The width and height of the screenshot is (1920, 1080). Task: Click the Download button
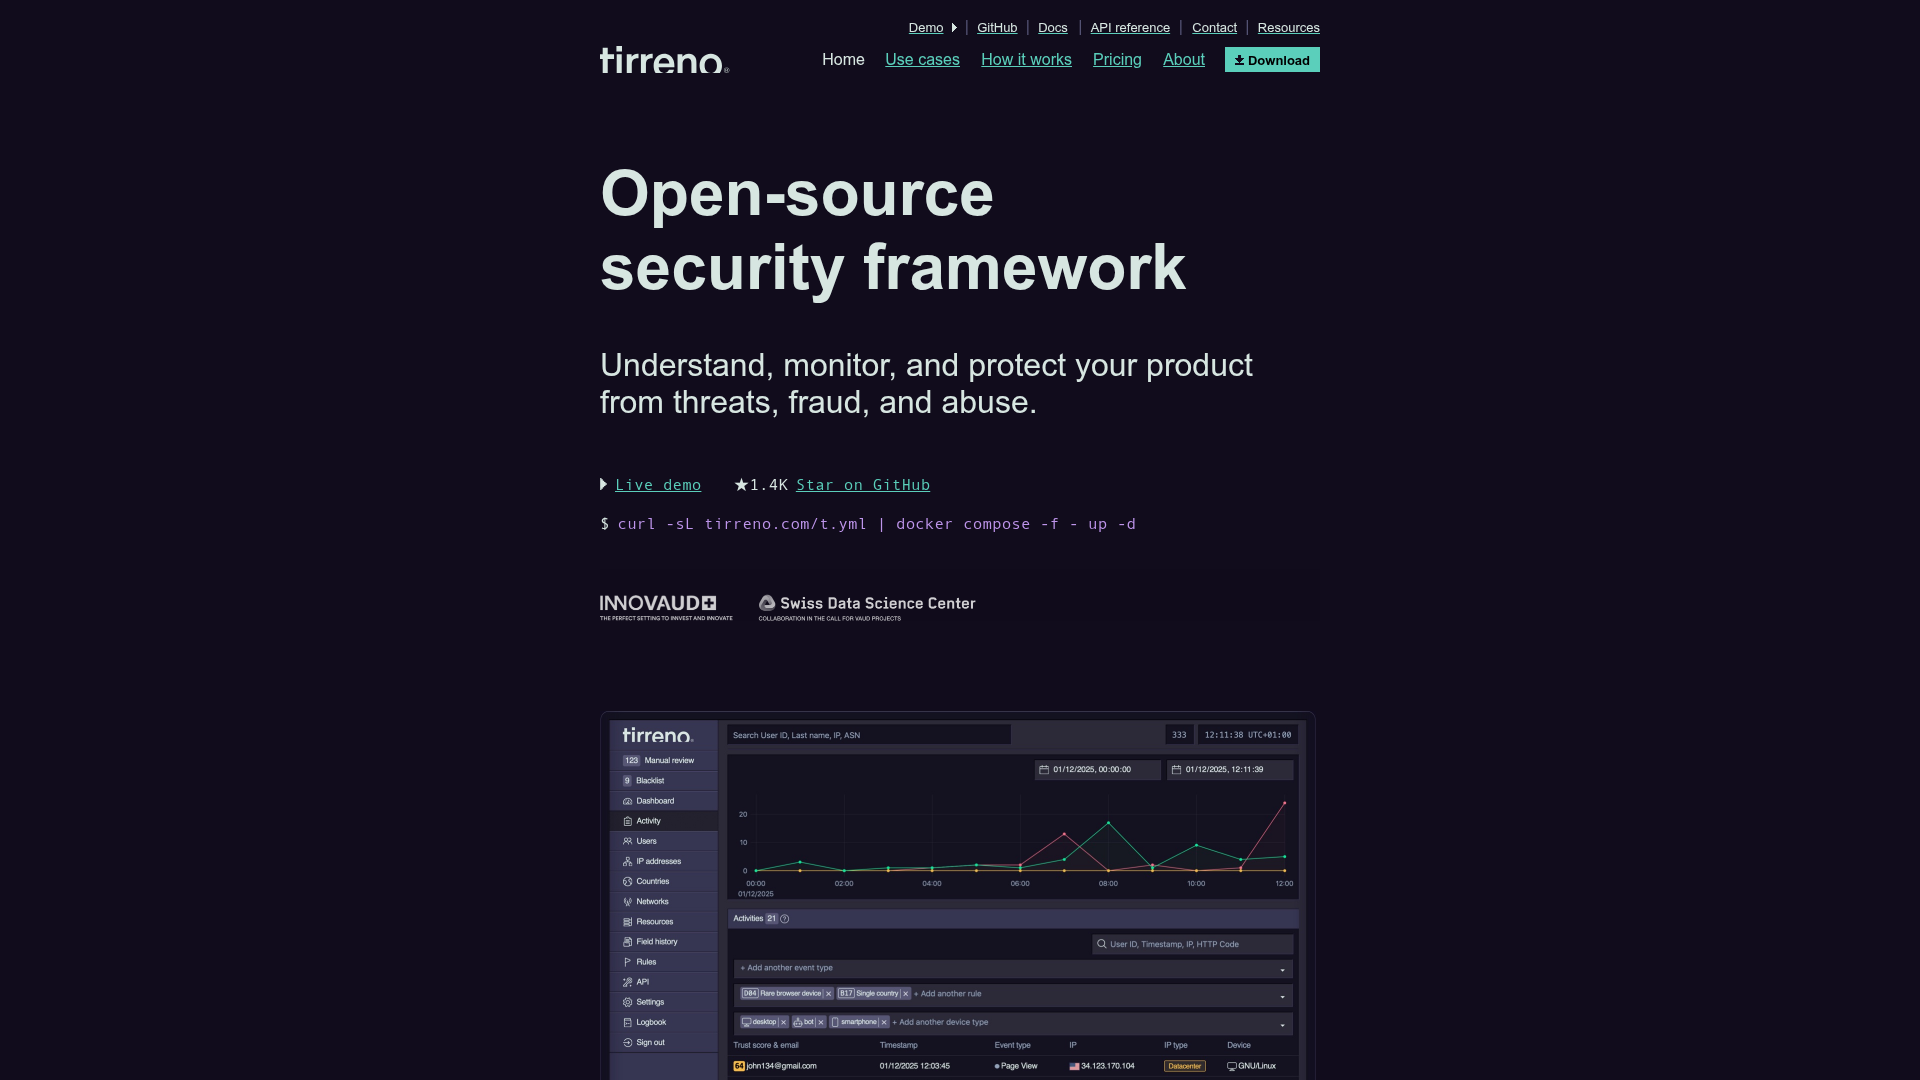click(x=1272, y=60)
